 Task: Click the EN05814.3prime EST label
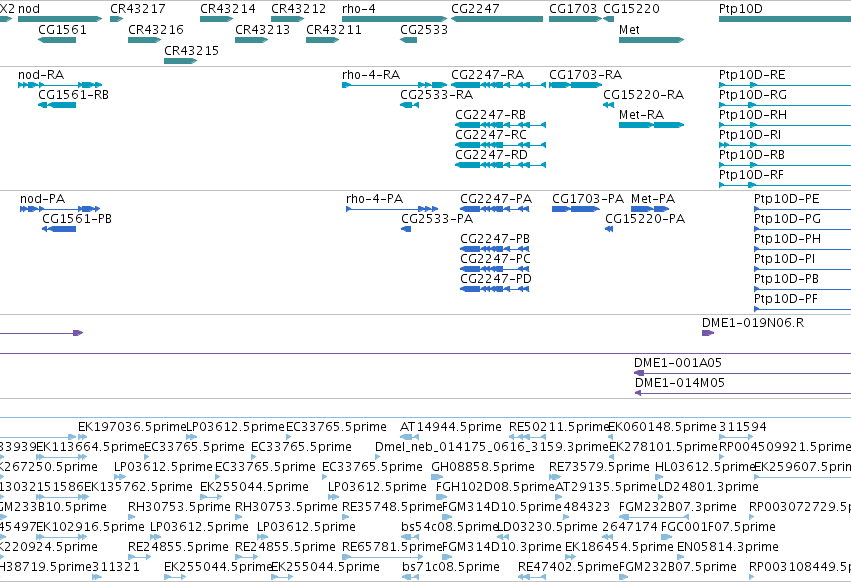728,547
